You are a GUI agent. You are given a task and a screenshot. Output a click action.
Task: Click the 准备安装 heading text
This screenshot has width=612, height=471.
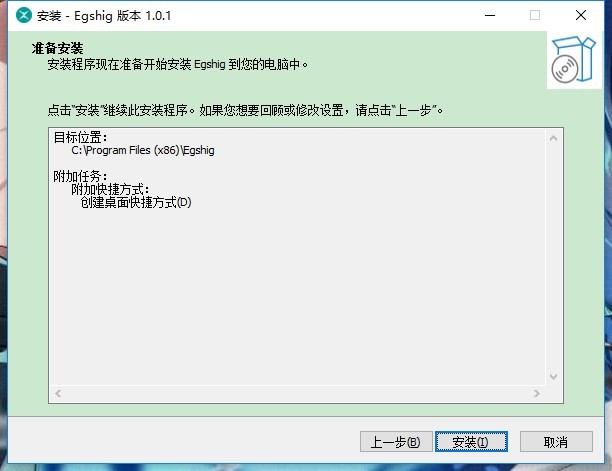click(x=57, y=48)
